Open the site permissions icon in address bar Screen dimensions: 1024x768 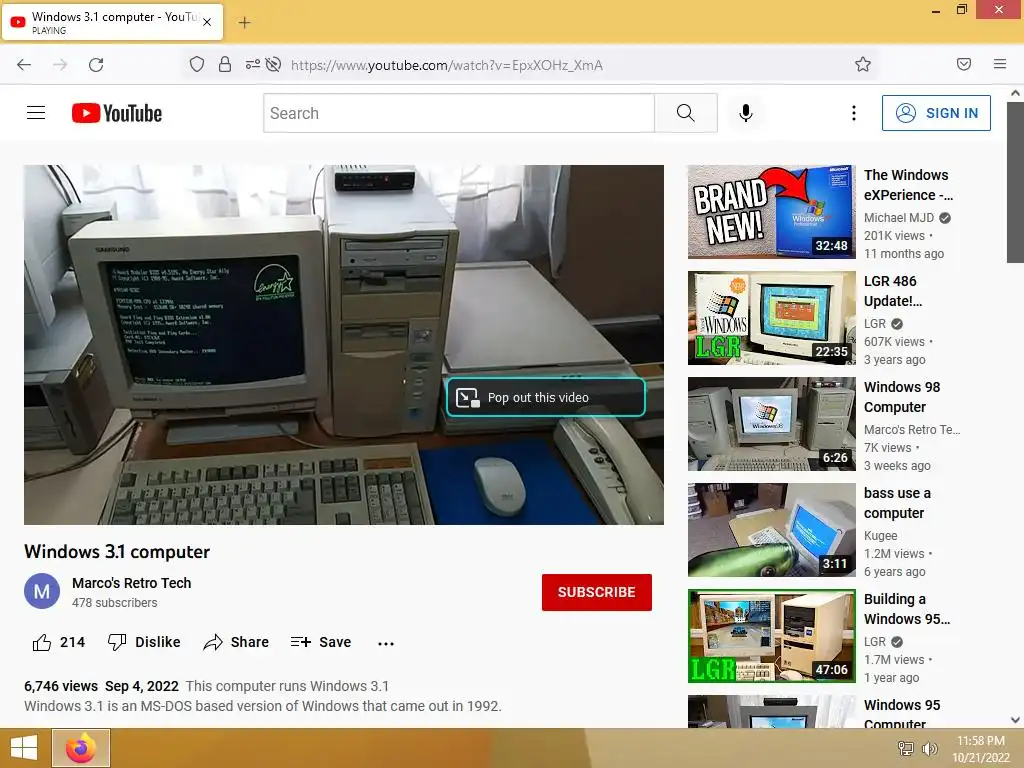click(252, 64)
